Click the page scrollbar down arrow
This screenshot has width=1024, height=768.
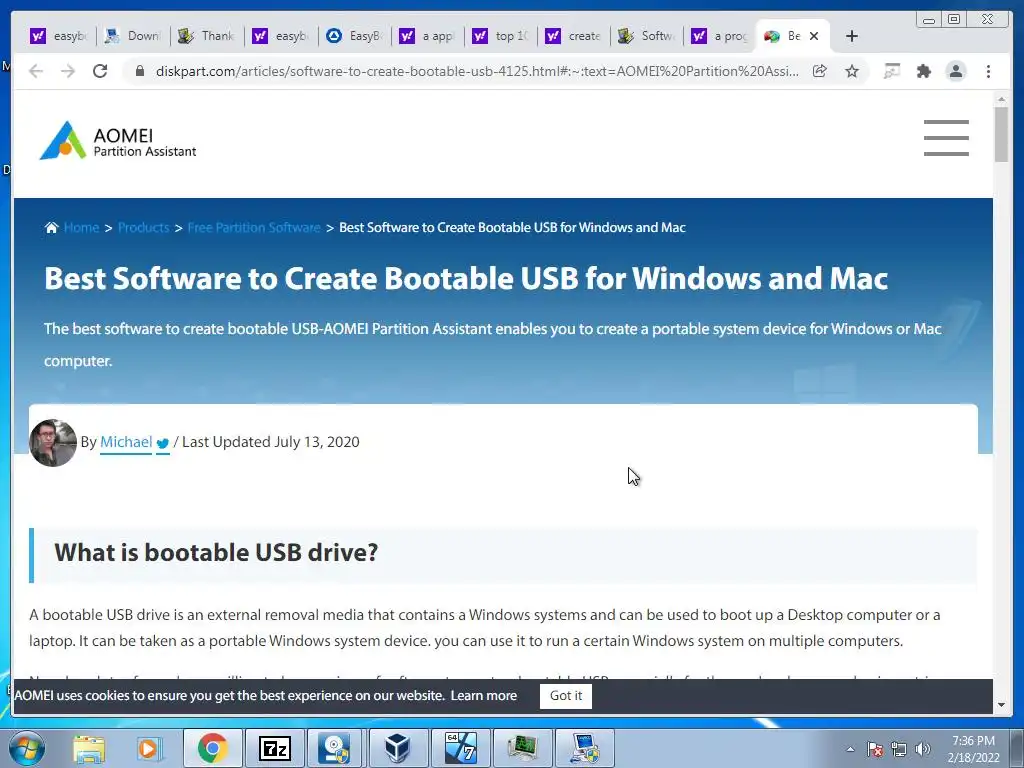pyautogui.click(x=1001, y=705)
